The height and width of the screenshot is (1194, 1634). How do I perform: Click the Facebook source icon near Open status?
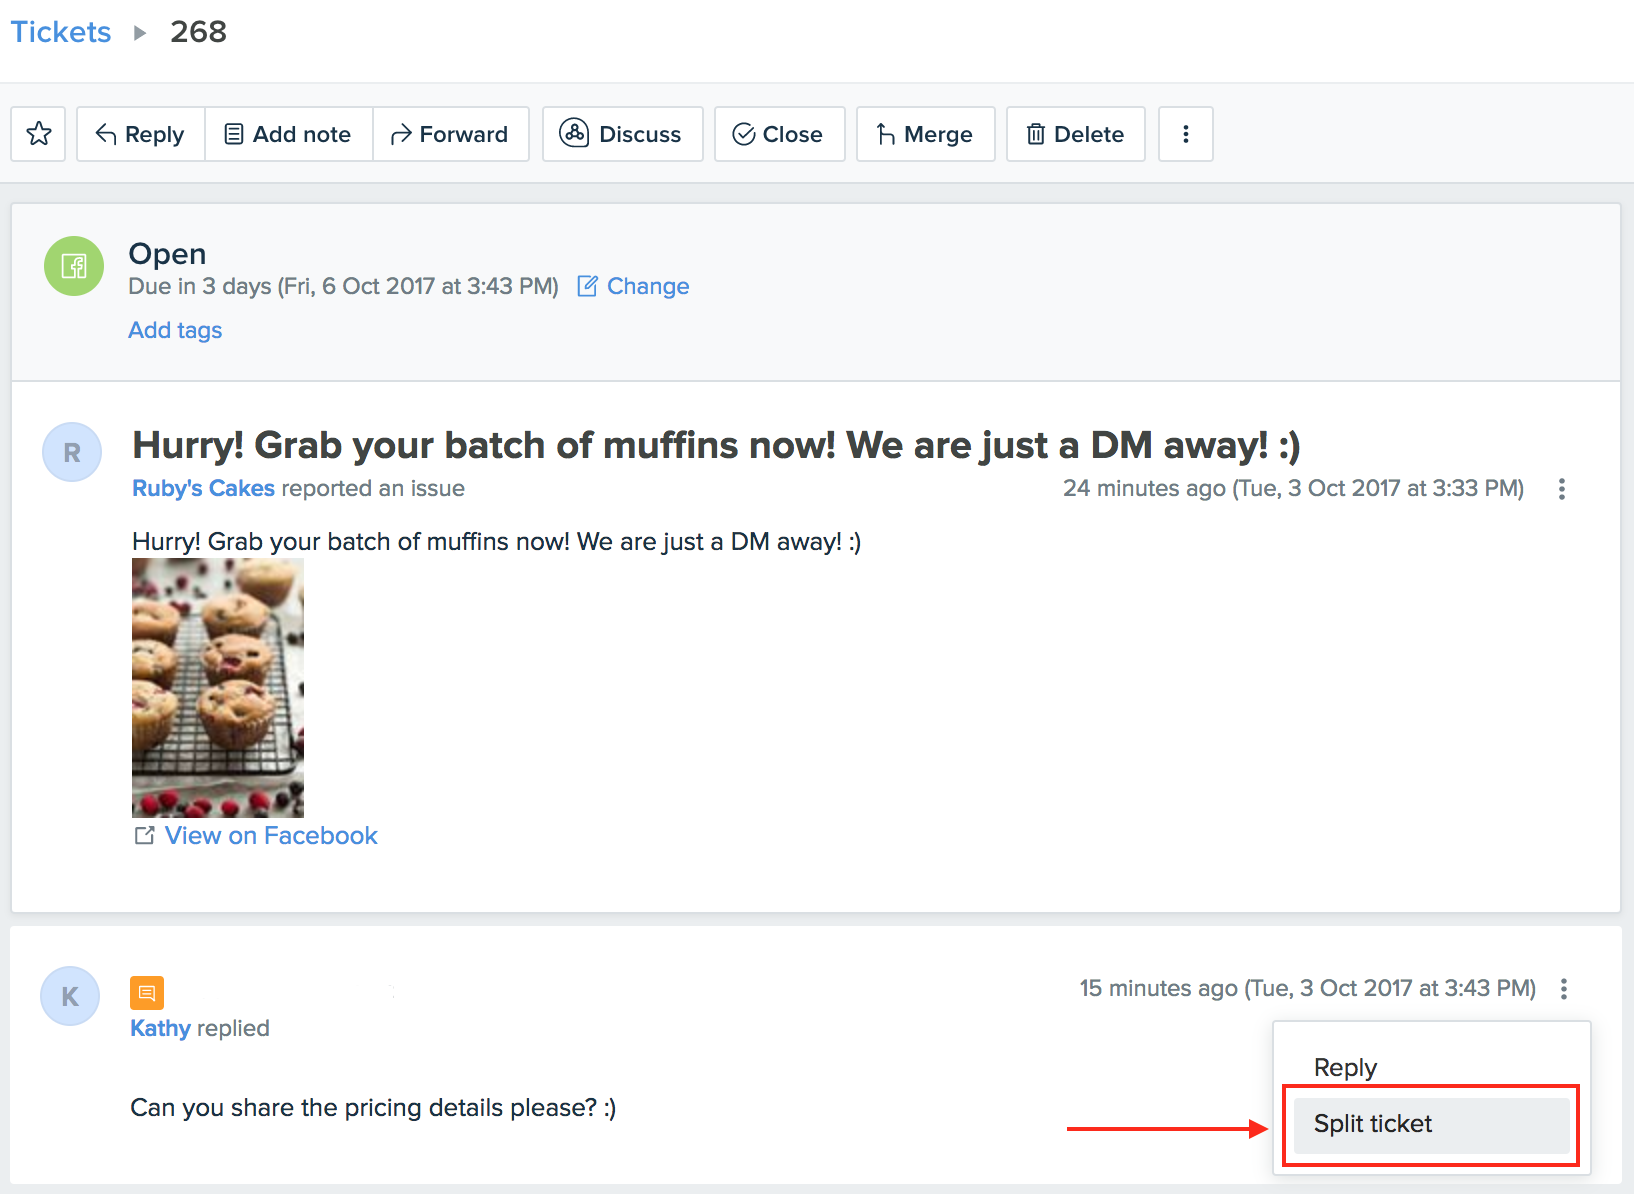pos(72,266)
